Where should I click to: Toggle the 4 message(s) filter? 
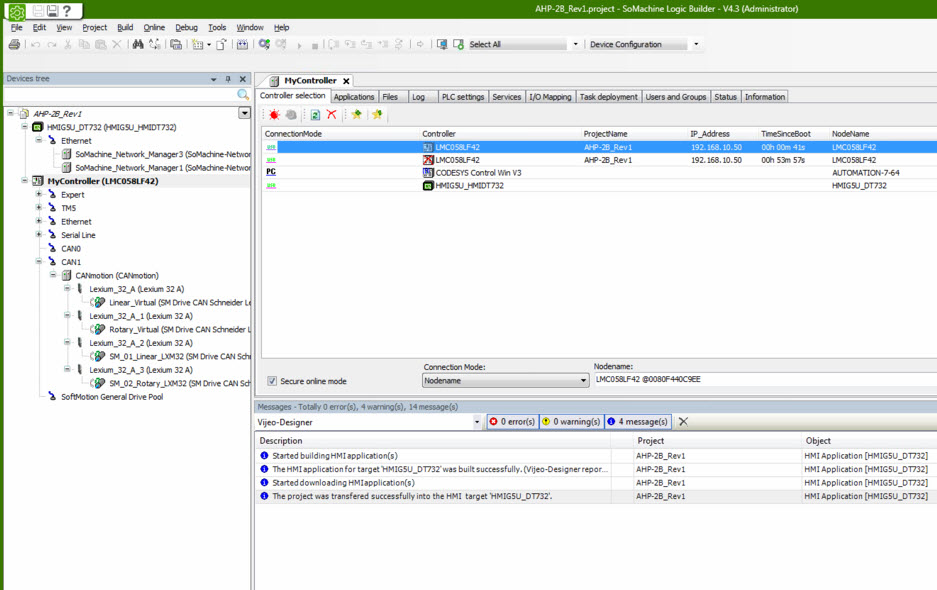pos(638,421)
